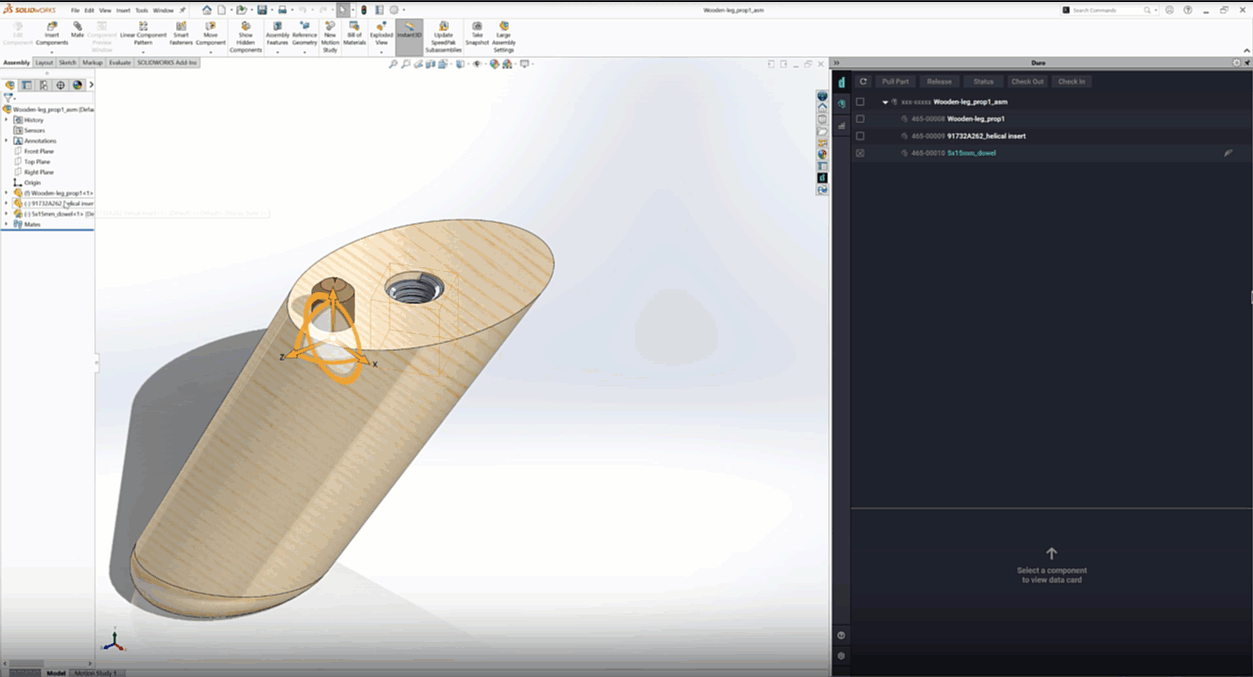Click the Print icon

(283, 9)
